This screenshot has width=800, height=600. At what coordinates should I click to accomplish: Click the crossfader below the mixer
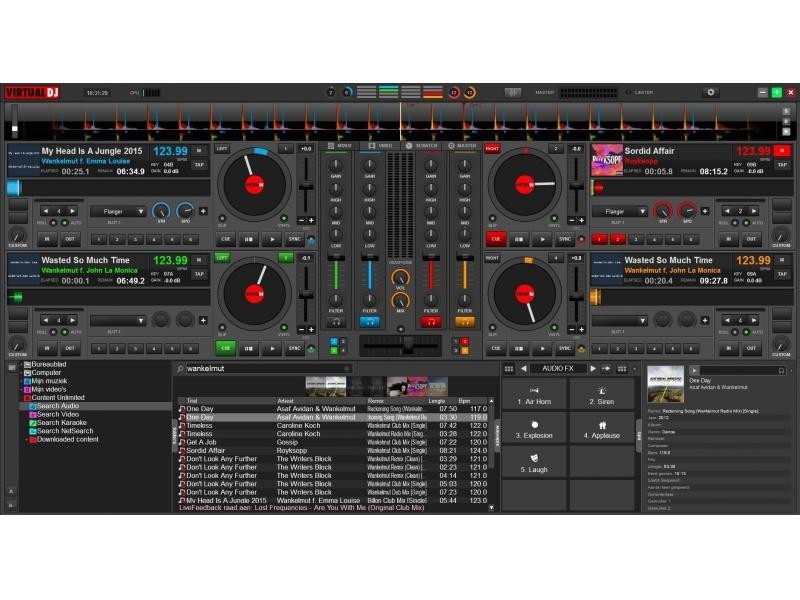(401, 346)
